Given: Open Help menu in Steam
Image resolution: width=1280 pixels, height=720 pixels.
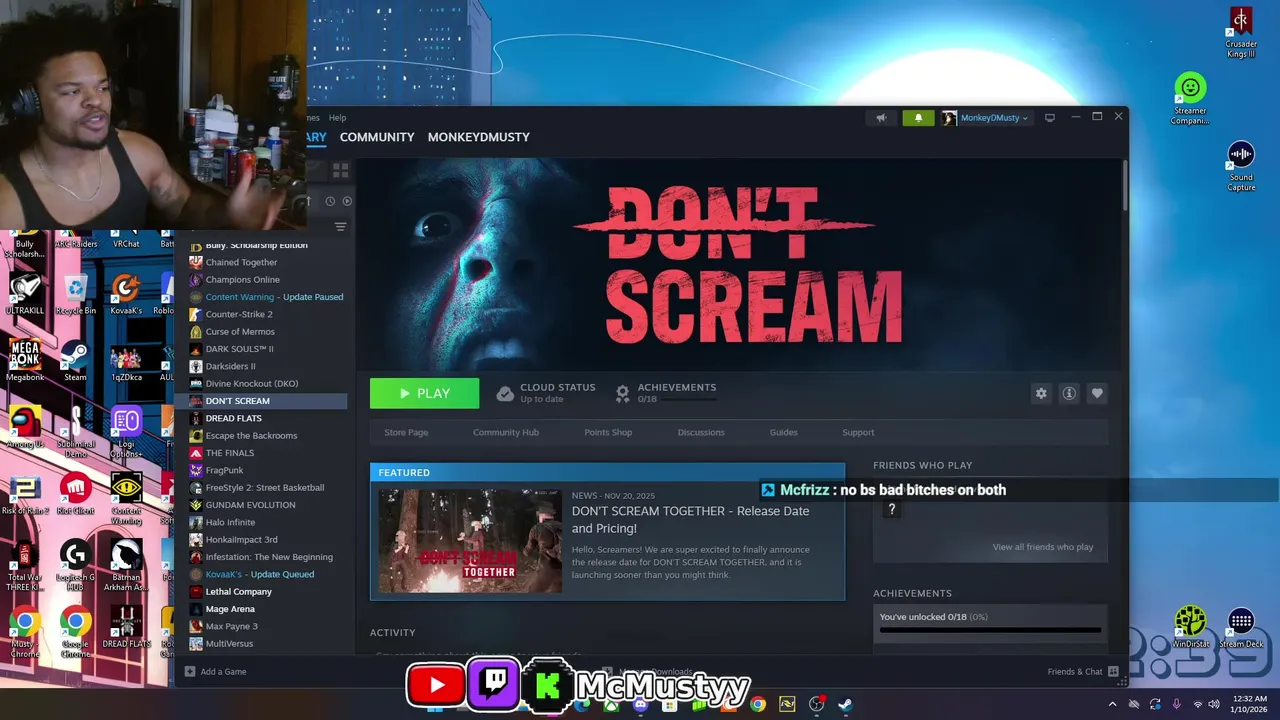Looking at the screenshot, I should (x=337, y=118).
